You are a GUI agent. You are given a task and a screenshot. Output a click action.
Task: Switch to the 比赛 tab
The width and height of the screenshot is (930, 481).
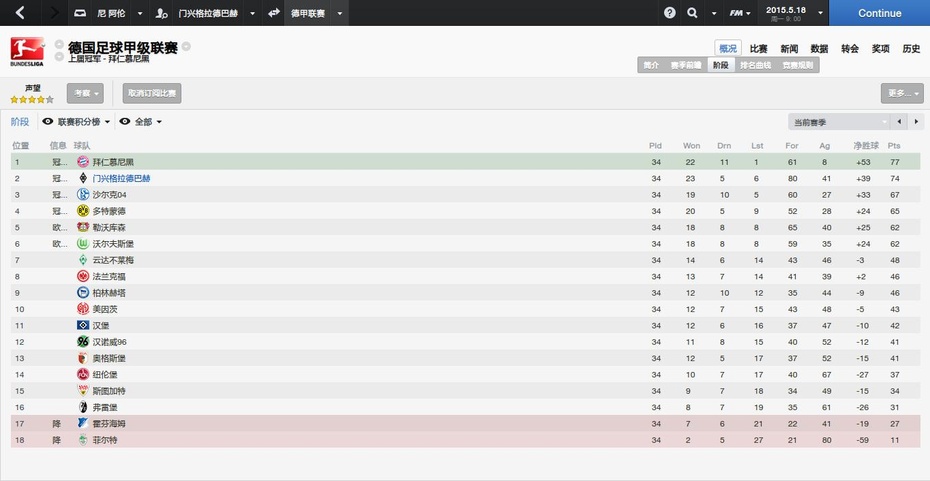(758, 49)
